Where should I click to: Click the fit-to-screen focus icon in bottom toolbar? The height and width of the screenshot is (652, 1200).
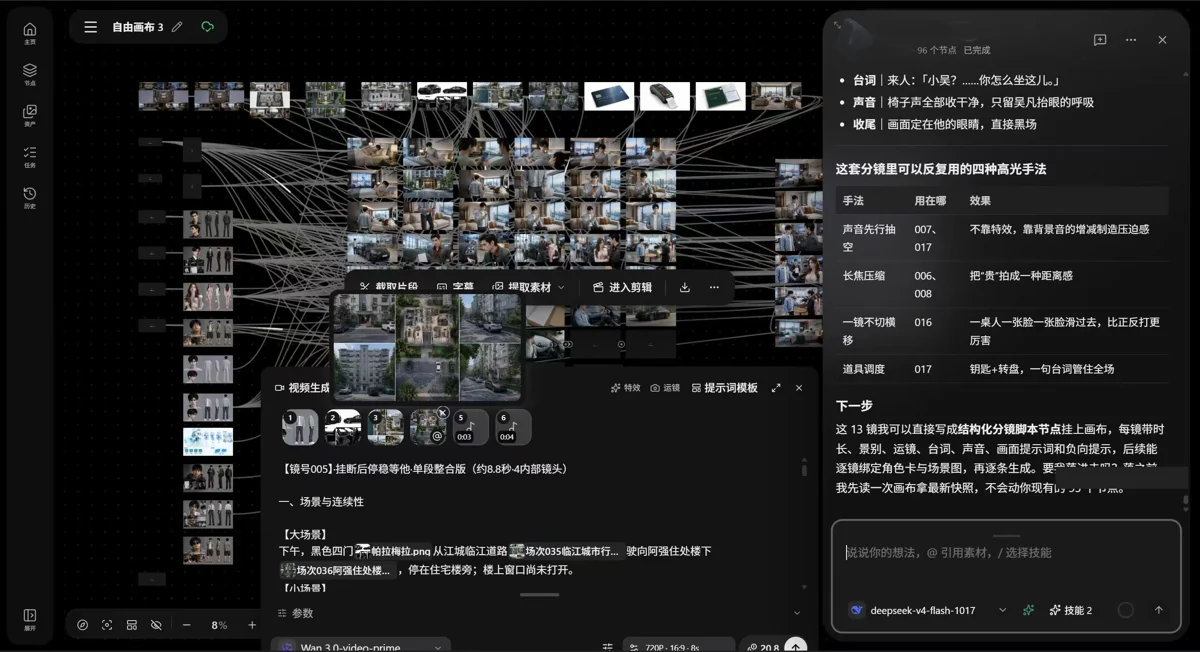coord(107,625)
